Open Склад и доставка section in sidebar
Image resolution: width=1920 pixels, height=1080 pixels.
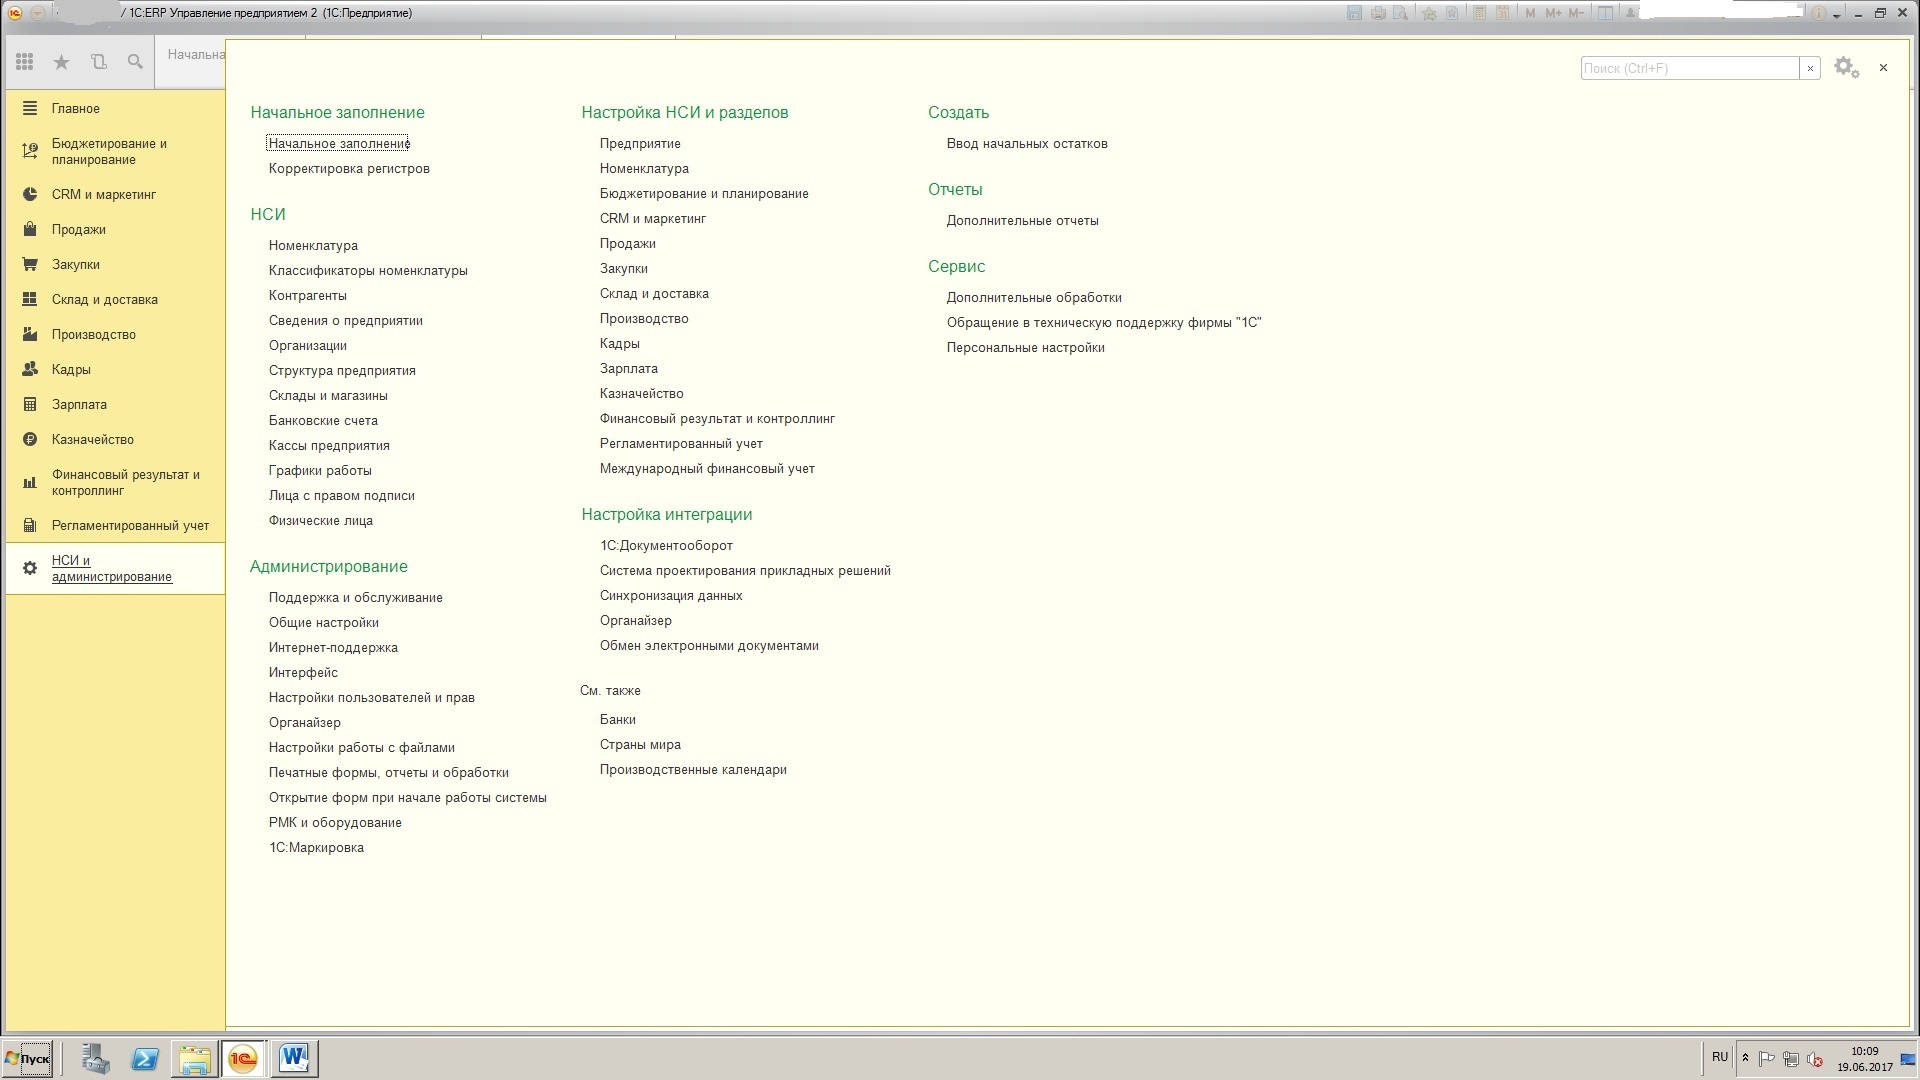115,299
